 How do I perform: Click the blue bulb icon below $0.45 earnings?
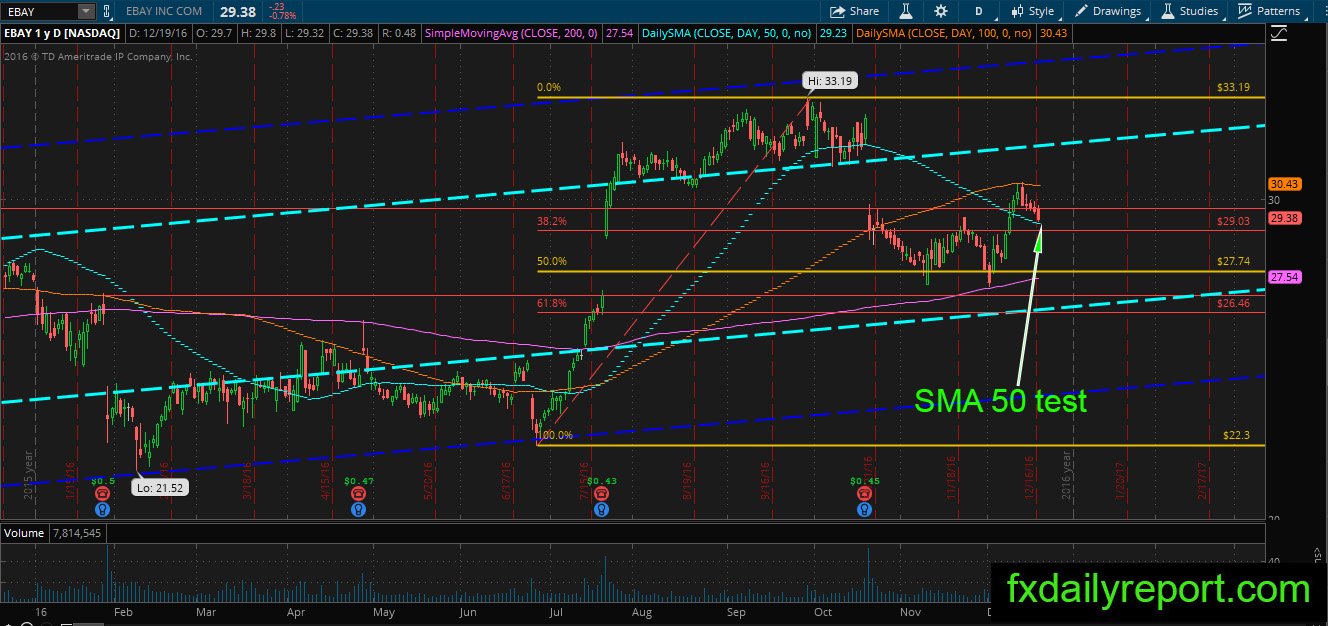pyautogui.click(x=863, y=509)
